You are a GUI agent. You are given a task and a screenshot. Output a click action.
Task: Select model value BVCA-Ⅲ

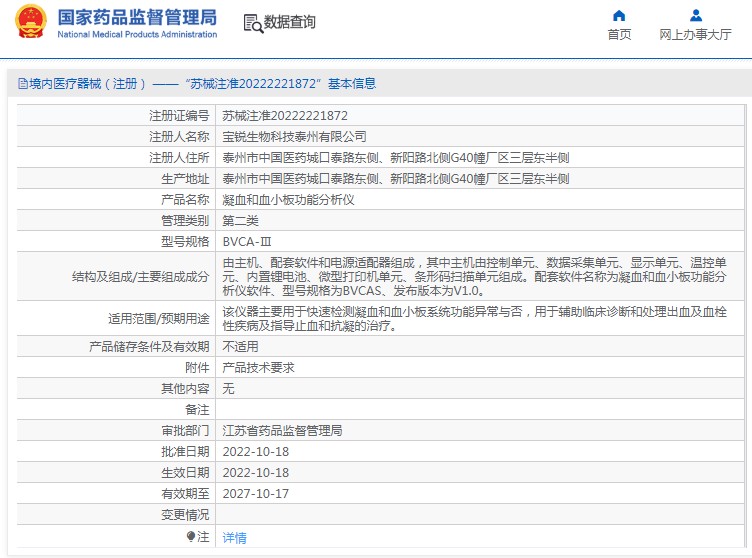pos(247,242)
